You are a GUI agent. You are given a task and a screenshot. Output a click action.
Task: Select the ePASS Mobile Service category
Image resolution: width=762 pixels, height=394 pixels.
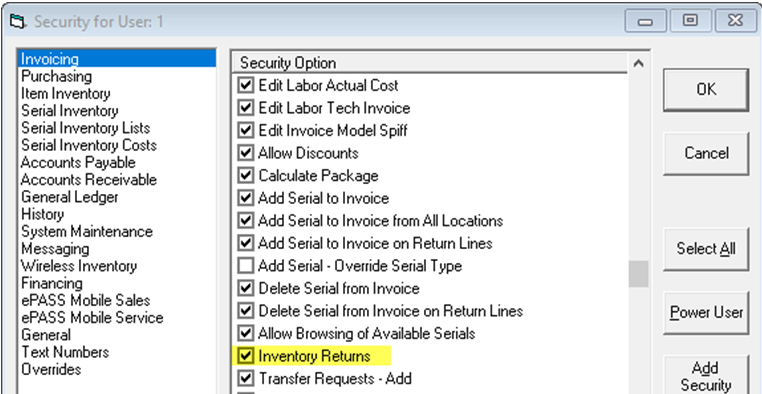click(117, 318)
